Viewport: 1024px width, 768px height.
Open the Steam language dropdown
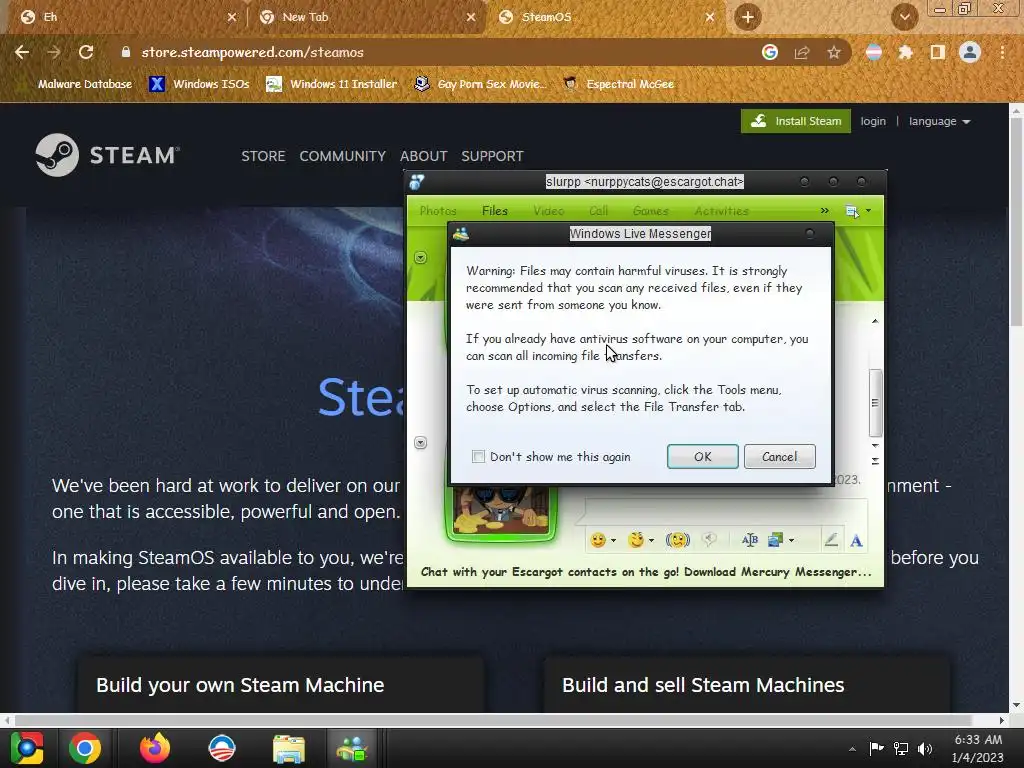pos(939,121)
